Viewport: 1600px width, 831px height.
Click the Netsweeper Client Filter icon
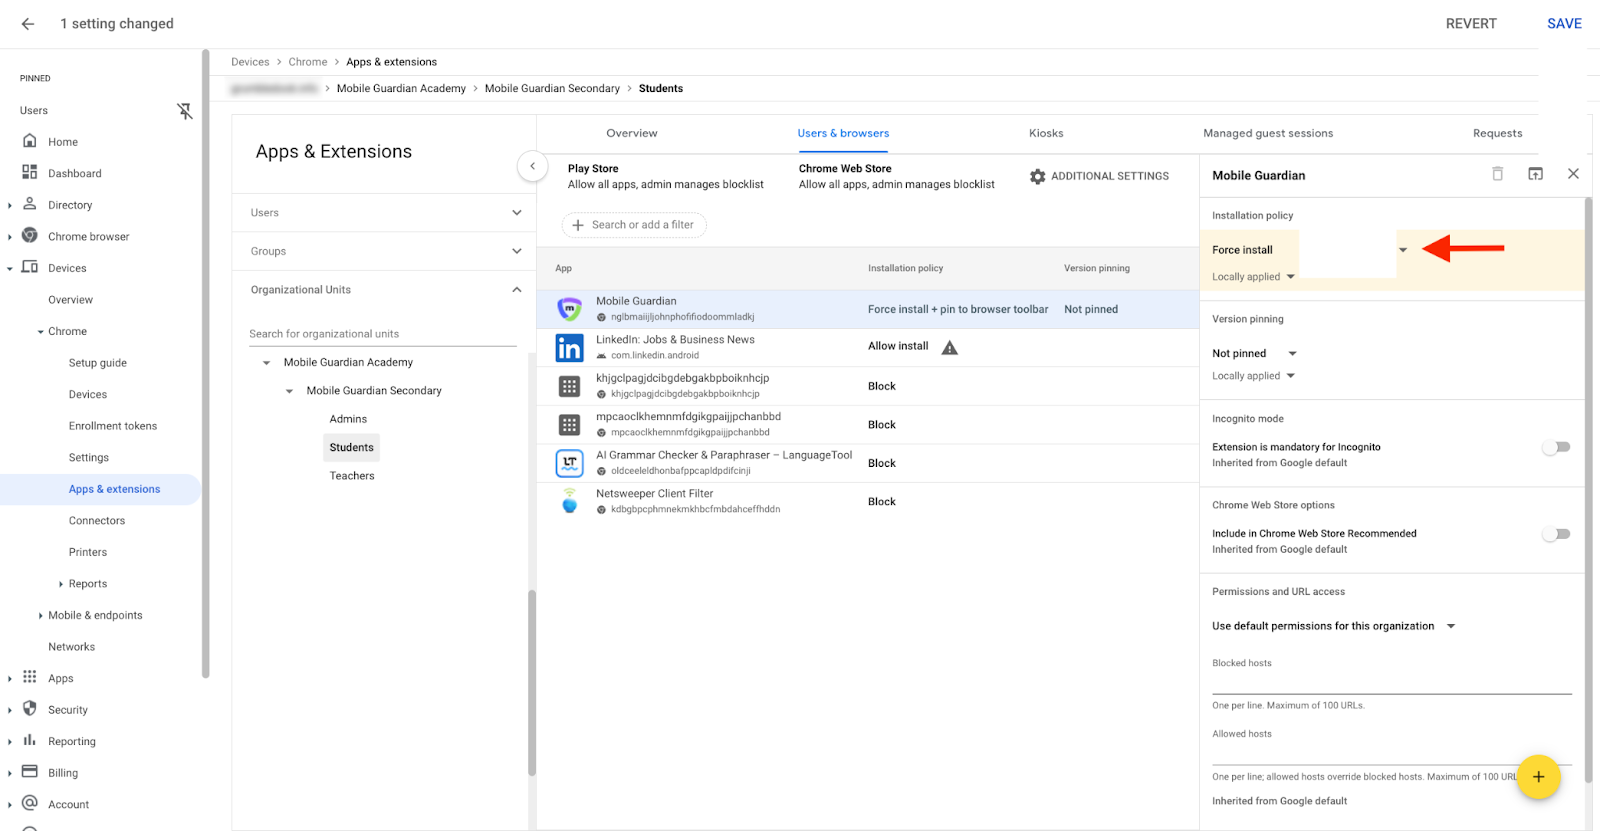point(569,501)
